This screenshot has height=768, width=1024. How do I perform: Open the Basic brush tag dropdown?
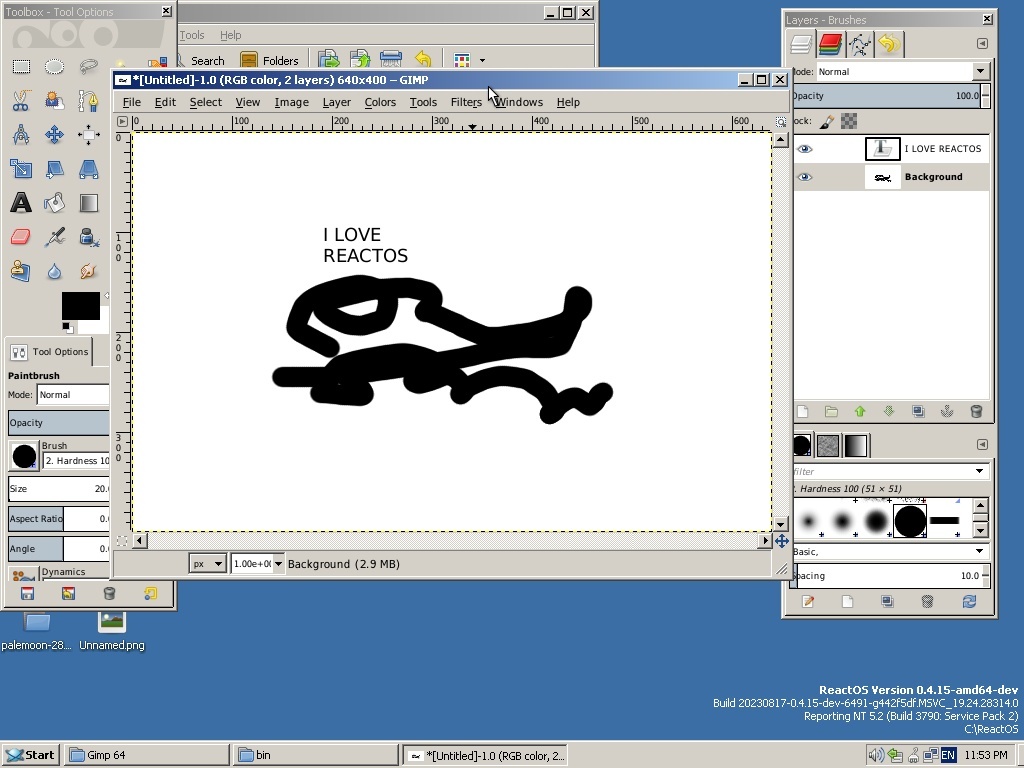click(x=979, y=551)
